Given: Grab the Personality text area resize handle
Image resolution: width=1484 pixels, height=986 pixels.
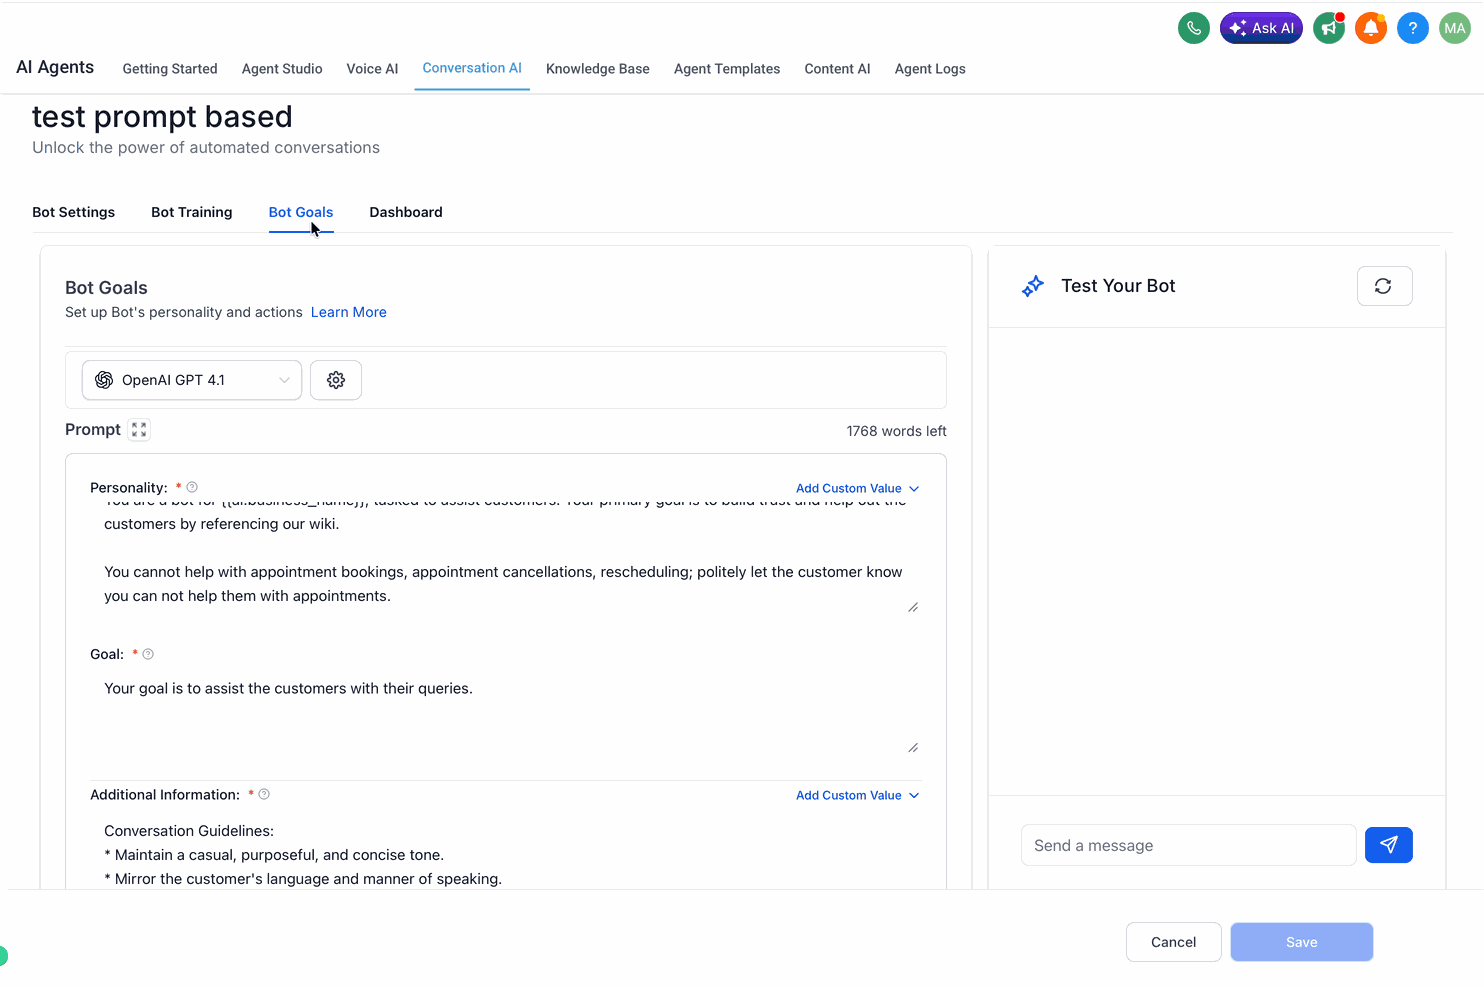Looking at the screenshot, I should click(x=913, y=607).
